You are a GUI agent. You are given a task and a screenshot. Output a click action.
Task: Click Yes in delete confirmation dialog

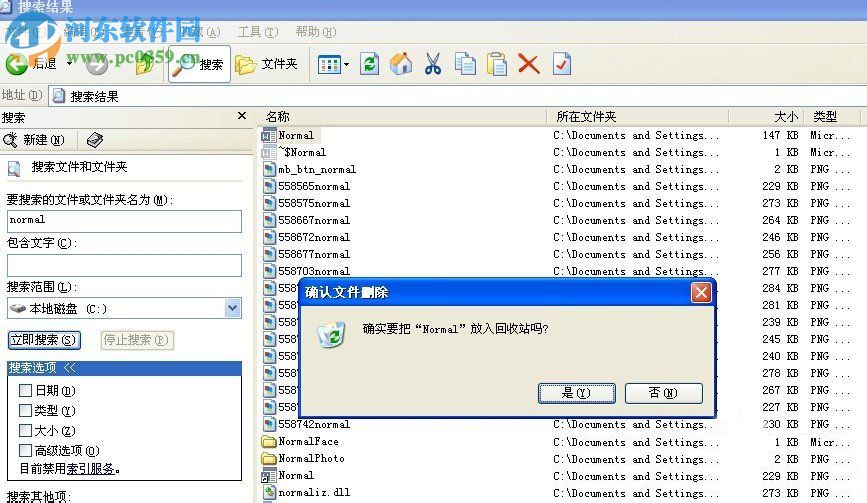click(x=577, y=393)
